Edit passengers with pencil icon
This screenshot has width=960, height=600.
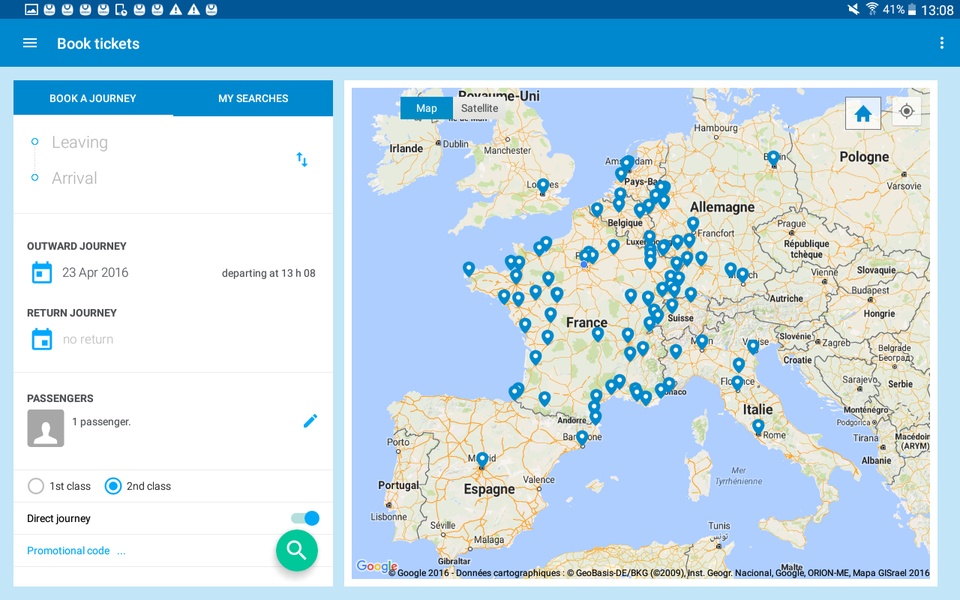pyautogui.click(x=310, y=421)
